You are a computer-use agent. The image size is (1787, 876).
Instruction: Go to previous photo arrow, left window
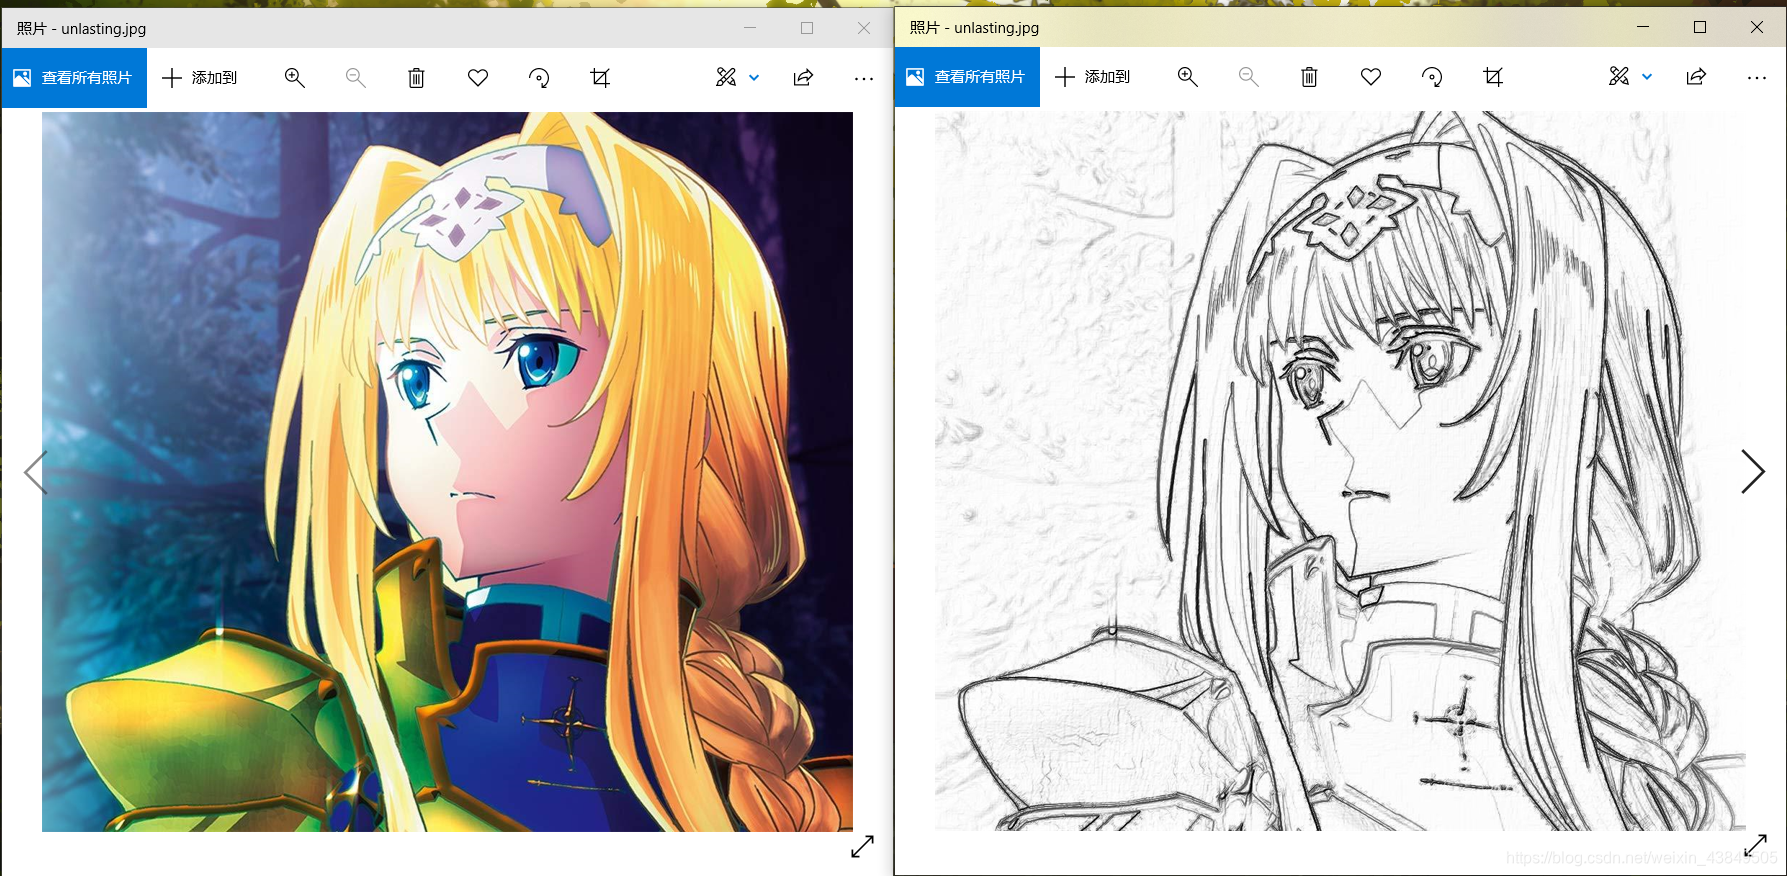35,472
